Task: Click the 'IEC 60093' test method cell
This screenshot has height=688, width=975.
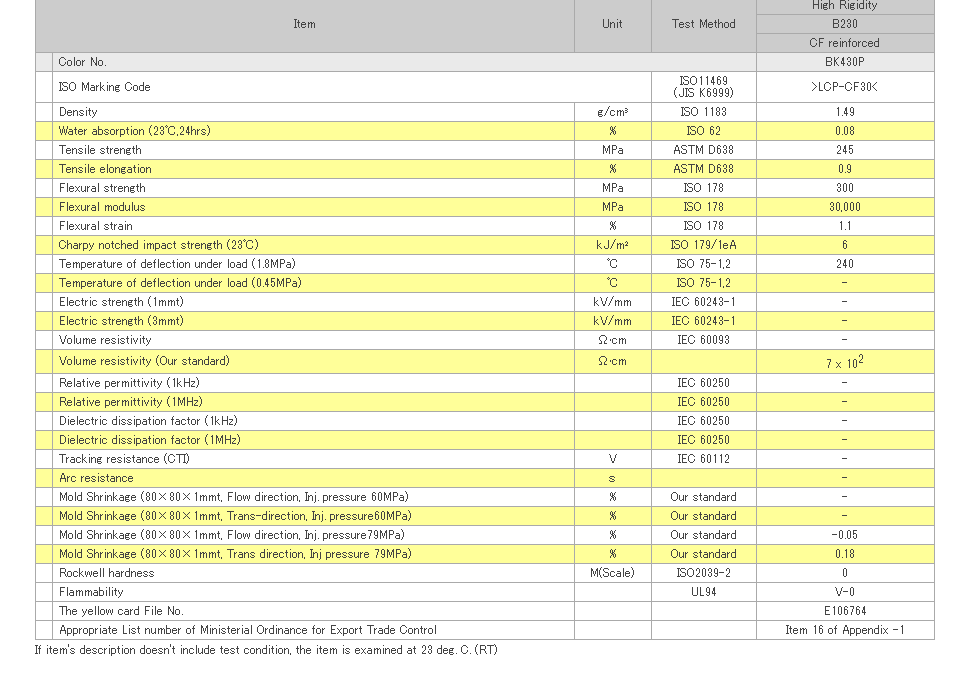Action: point(703,340)
